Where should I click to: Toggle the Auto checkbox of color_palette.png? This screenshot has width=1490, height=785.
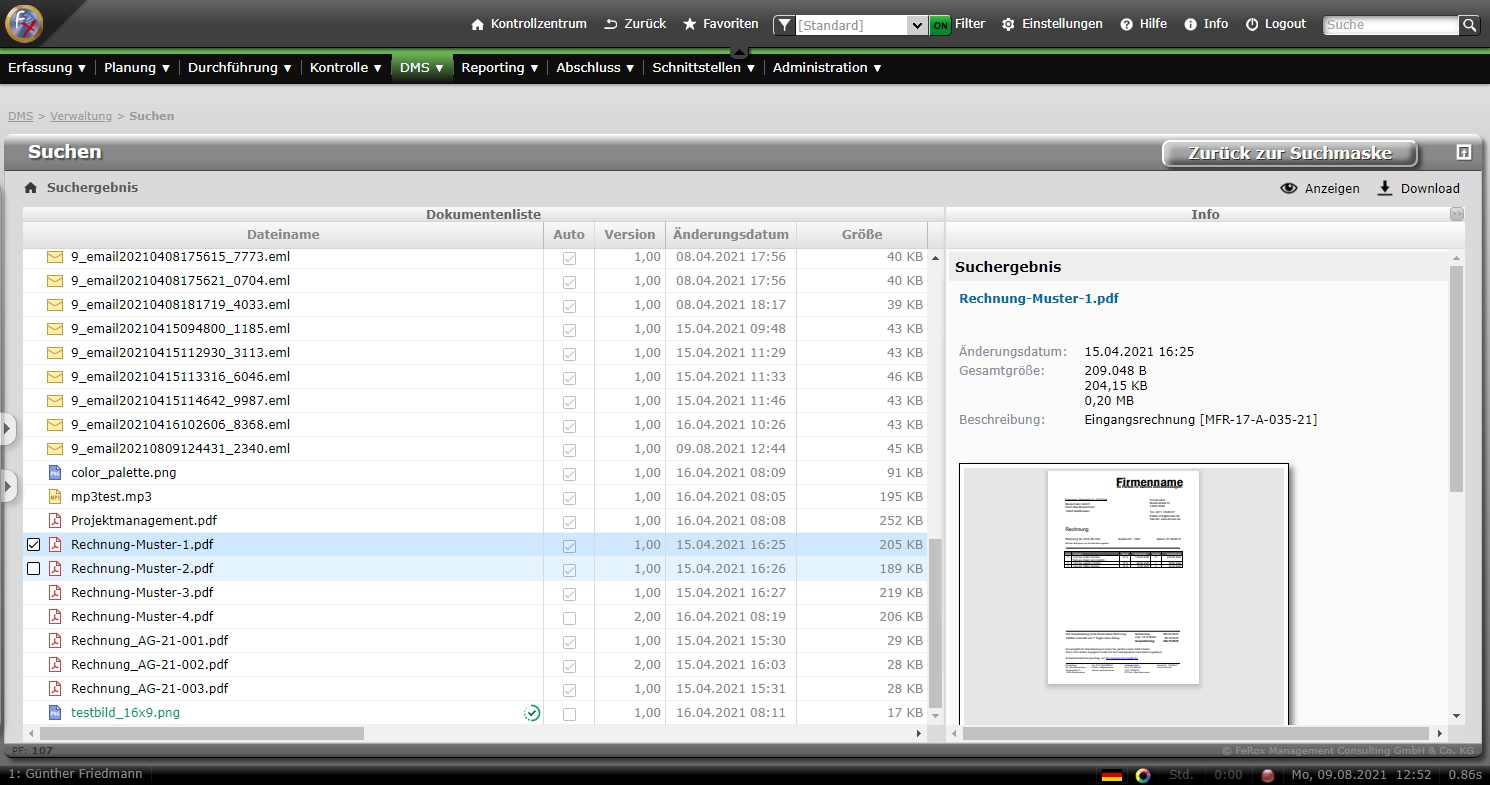tap(569, 474)
